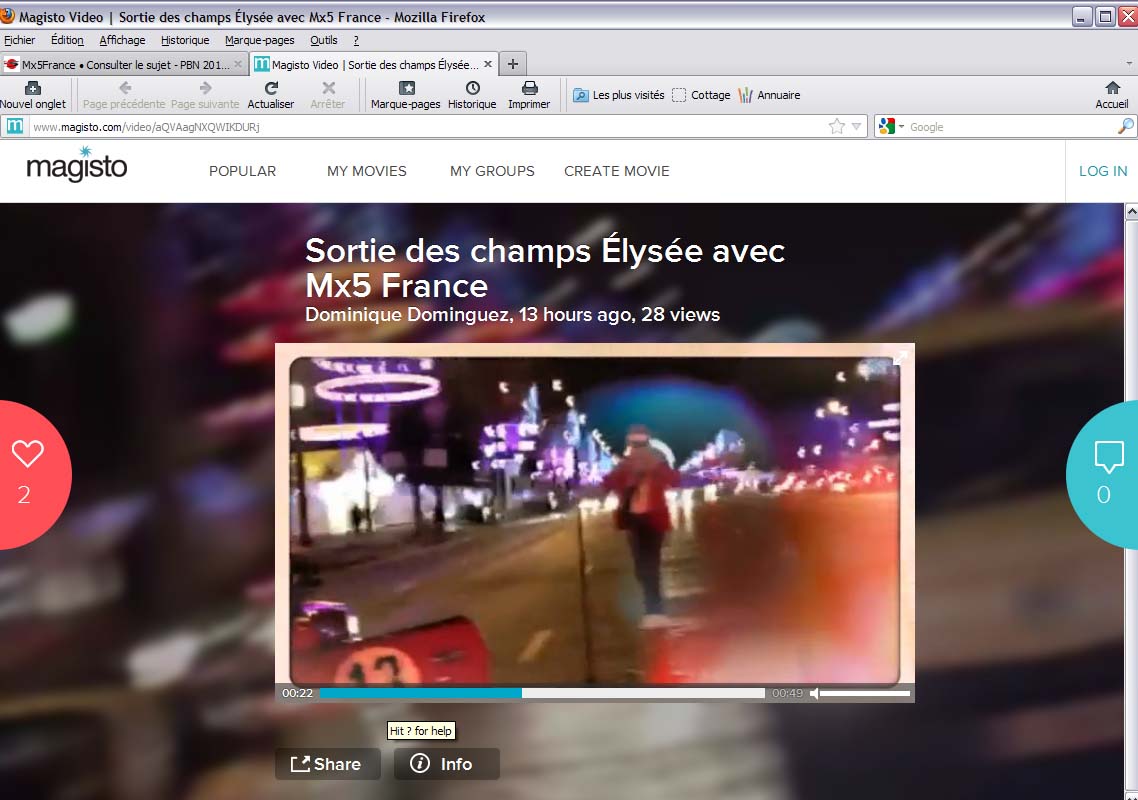Click LOG IN link
Screen dimensions: 1138x800
tap(1103, 171)
